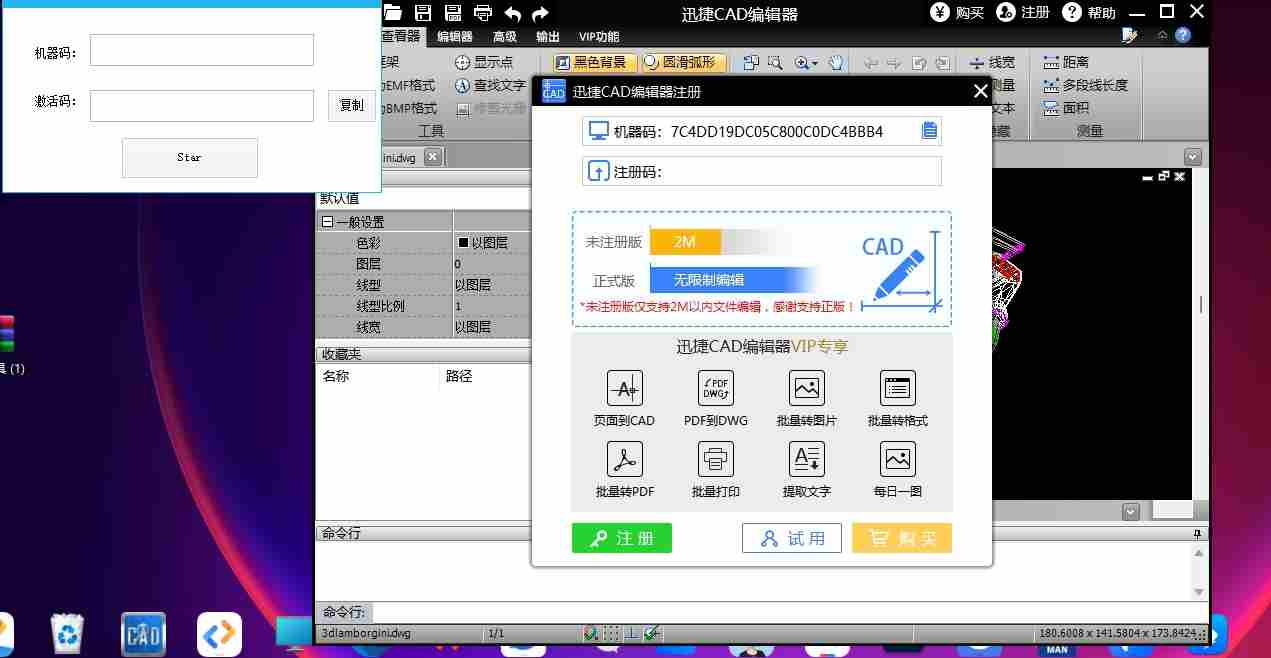Screen dimensions: 1271x658
Task: Switch to the 高级 ribbon tab
Action: [x=505, y=36]
